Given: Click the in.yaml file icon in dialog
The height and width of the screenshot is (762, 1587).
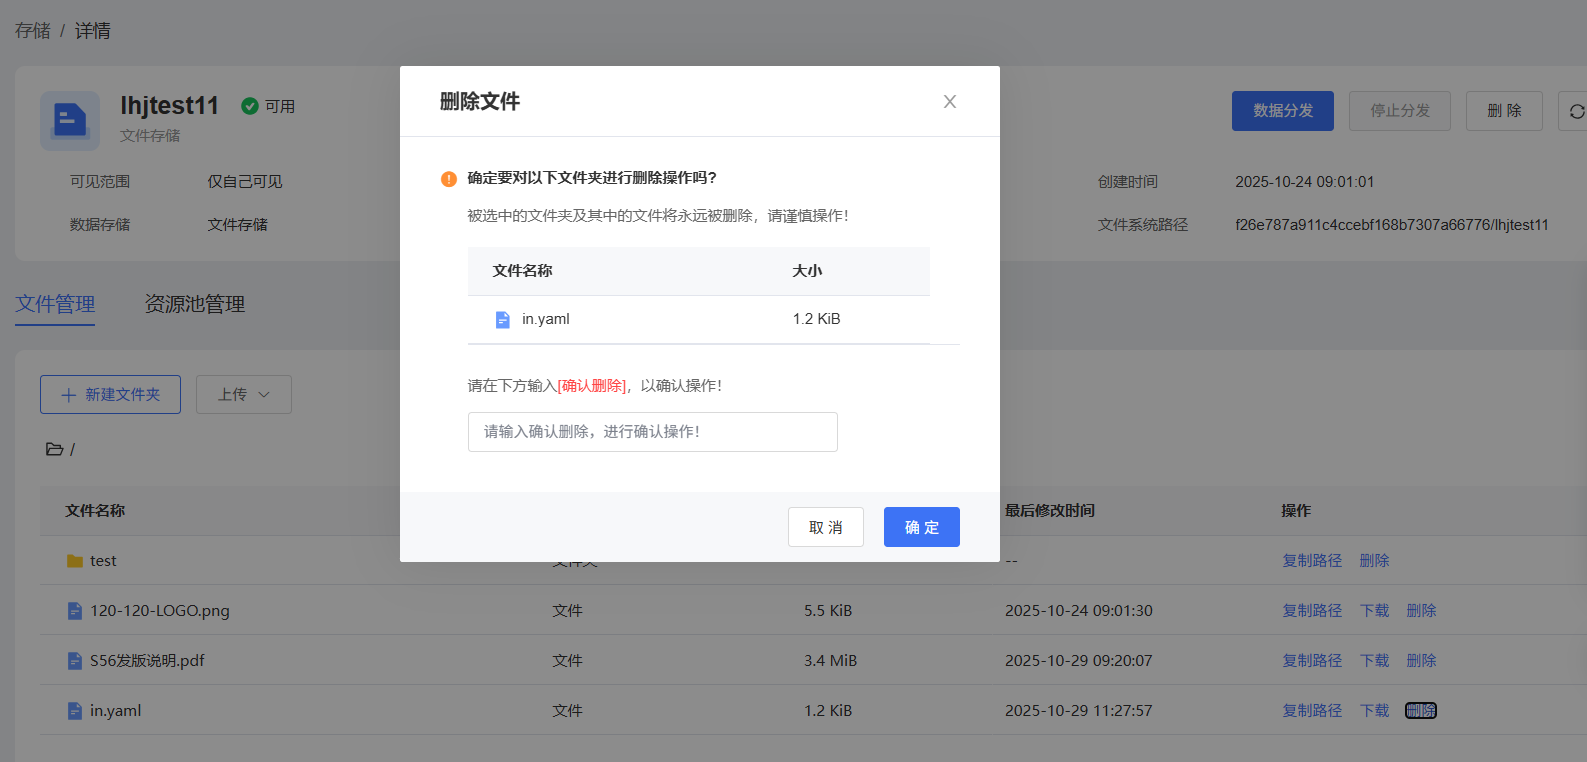Looking at the screenshot, I should pyautogui.click(x=503, y=320).
